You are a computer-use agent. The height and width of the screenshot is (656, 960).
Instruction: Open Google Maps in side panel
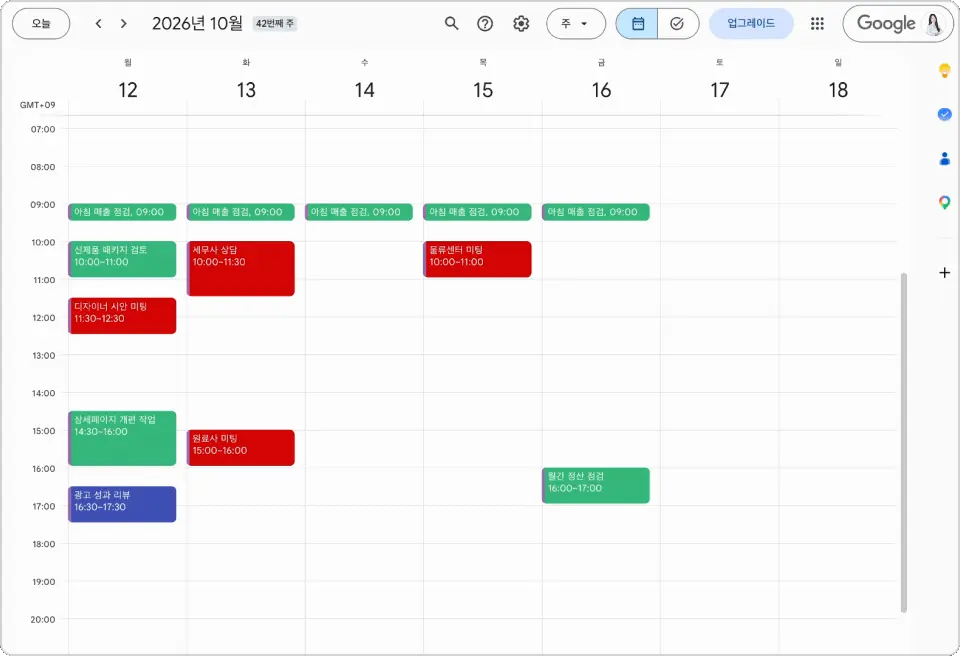(x=945, y=203)
